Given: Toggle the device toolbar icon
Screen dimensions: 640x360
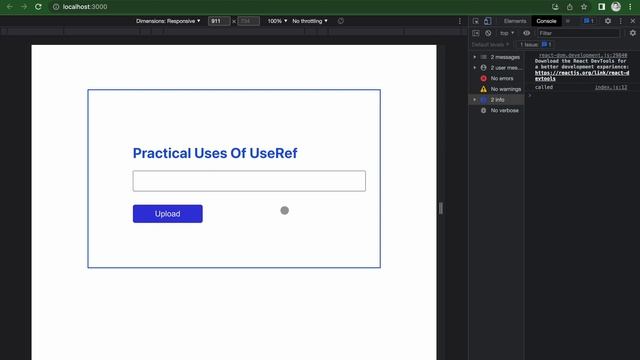Looking at the screenshot, I should click(487, 21).
